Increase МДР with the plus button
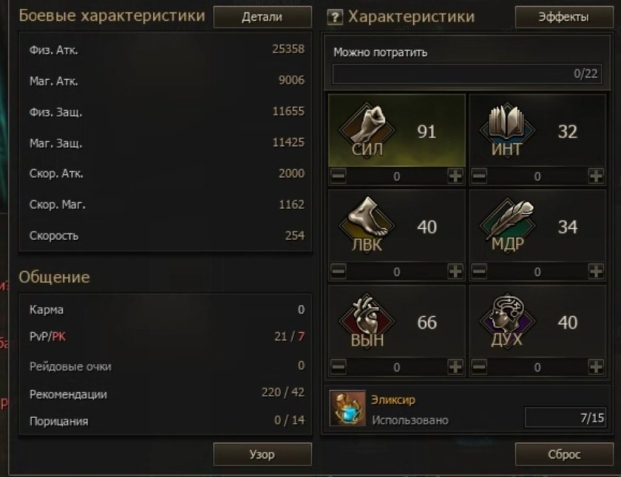The height and width of the screenshot is (477, 621). (x=596, y=271)
